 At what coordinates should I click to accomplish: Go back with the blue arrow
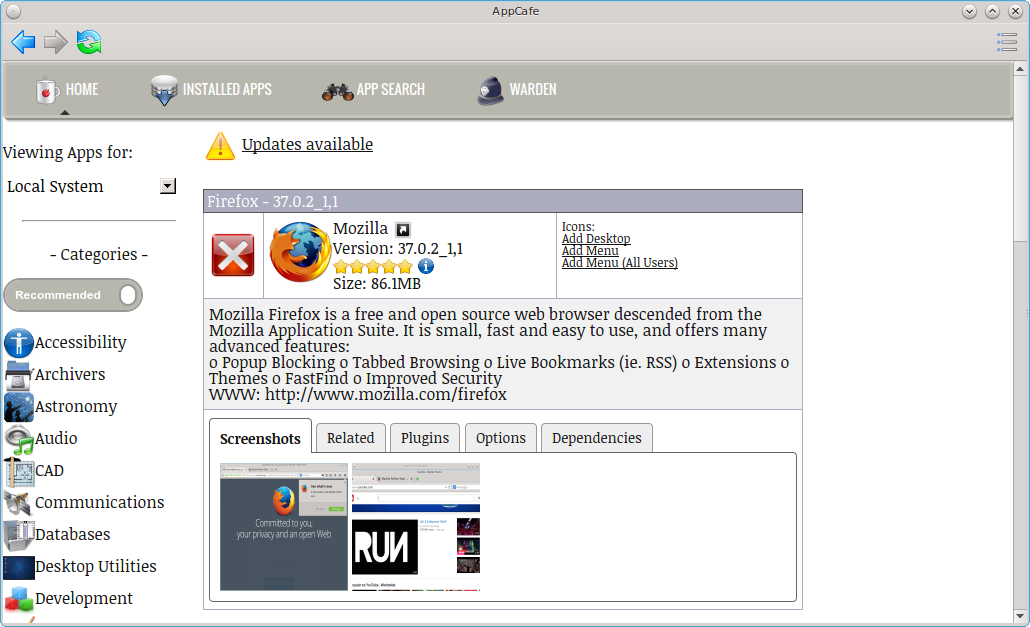click(24, 42)
